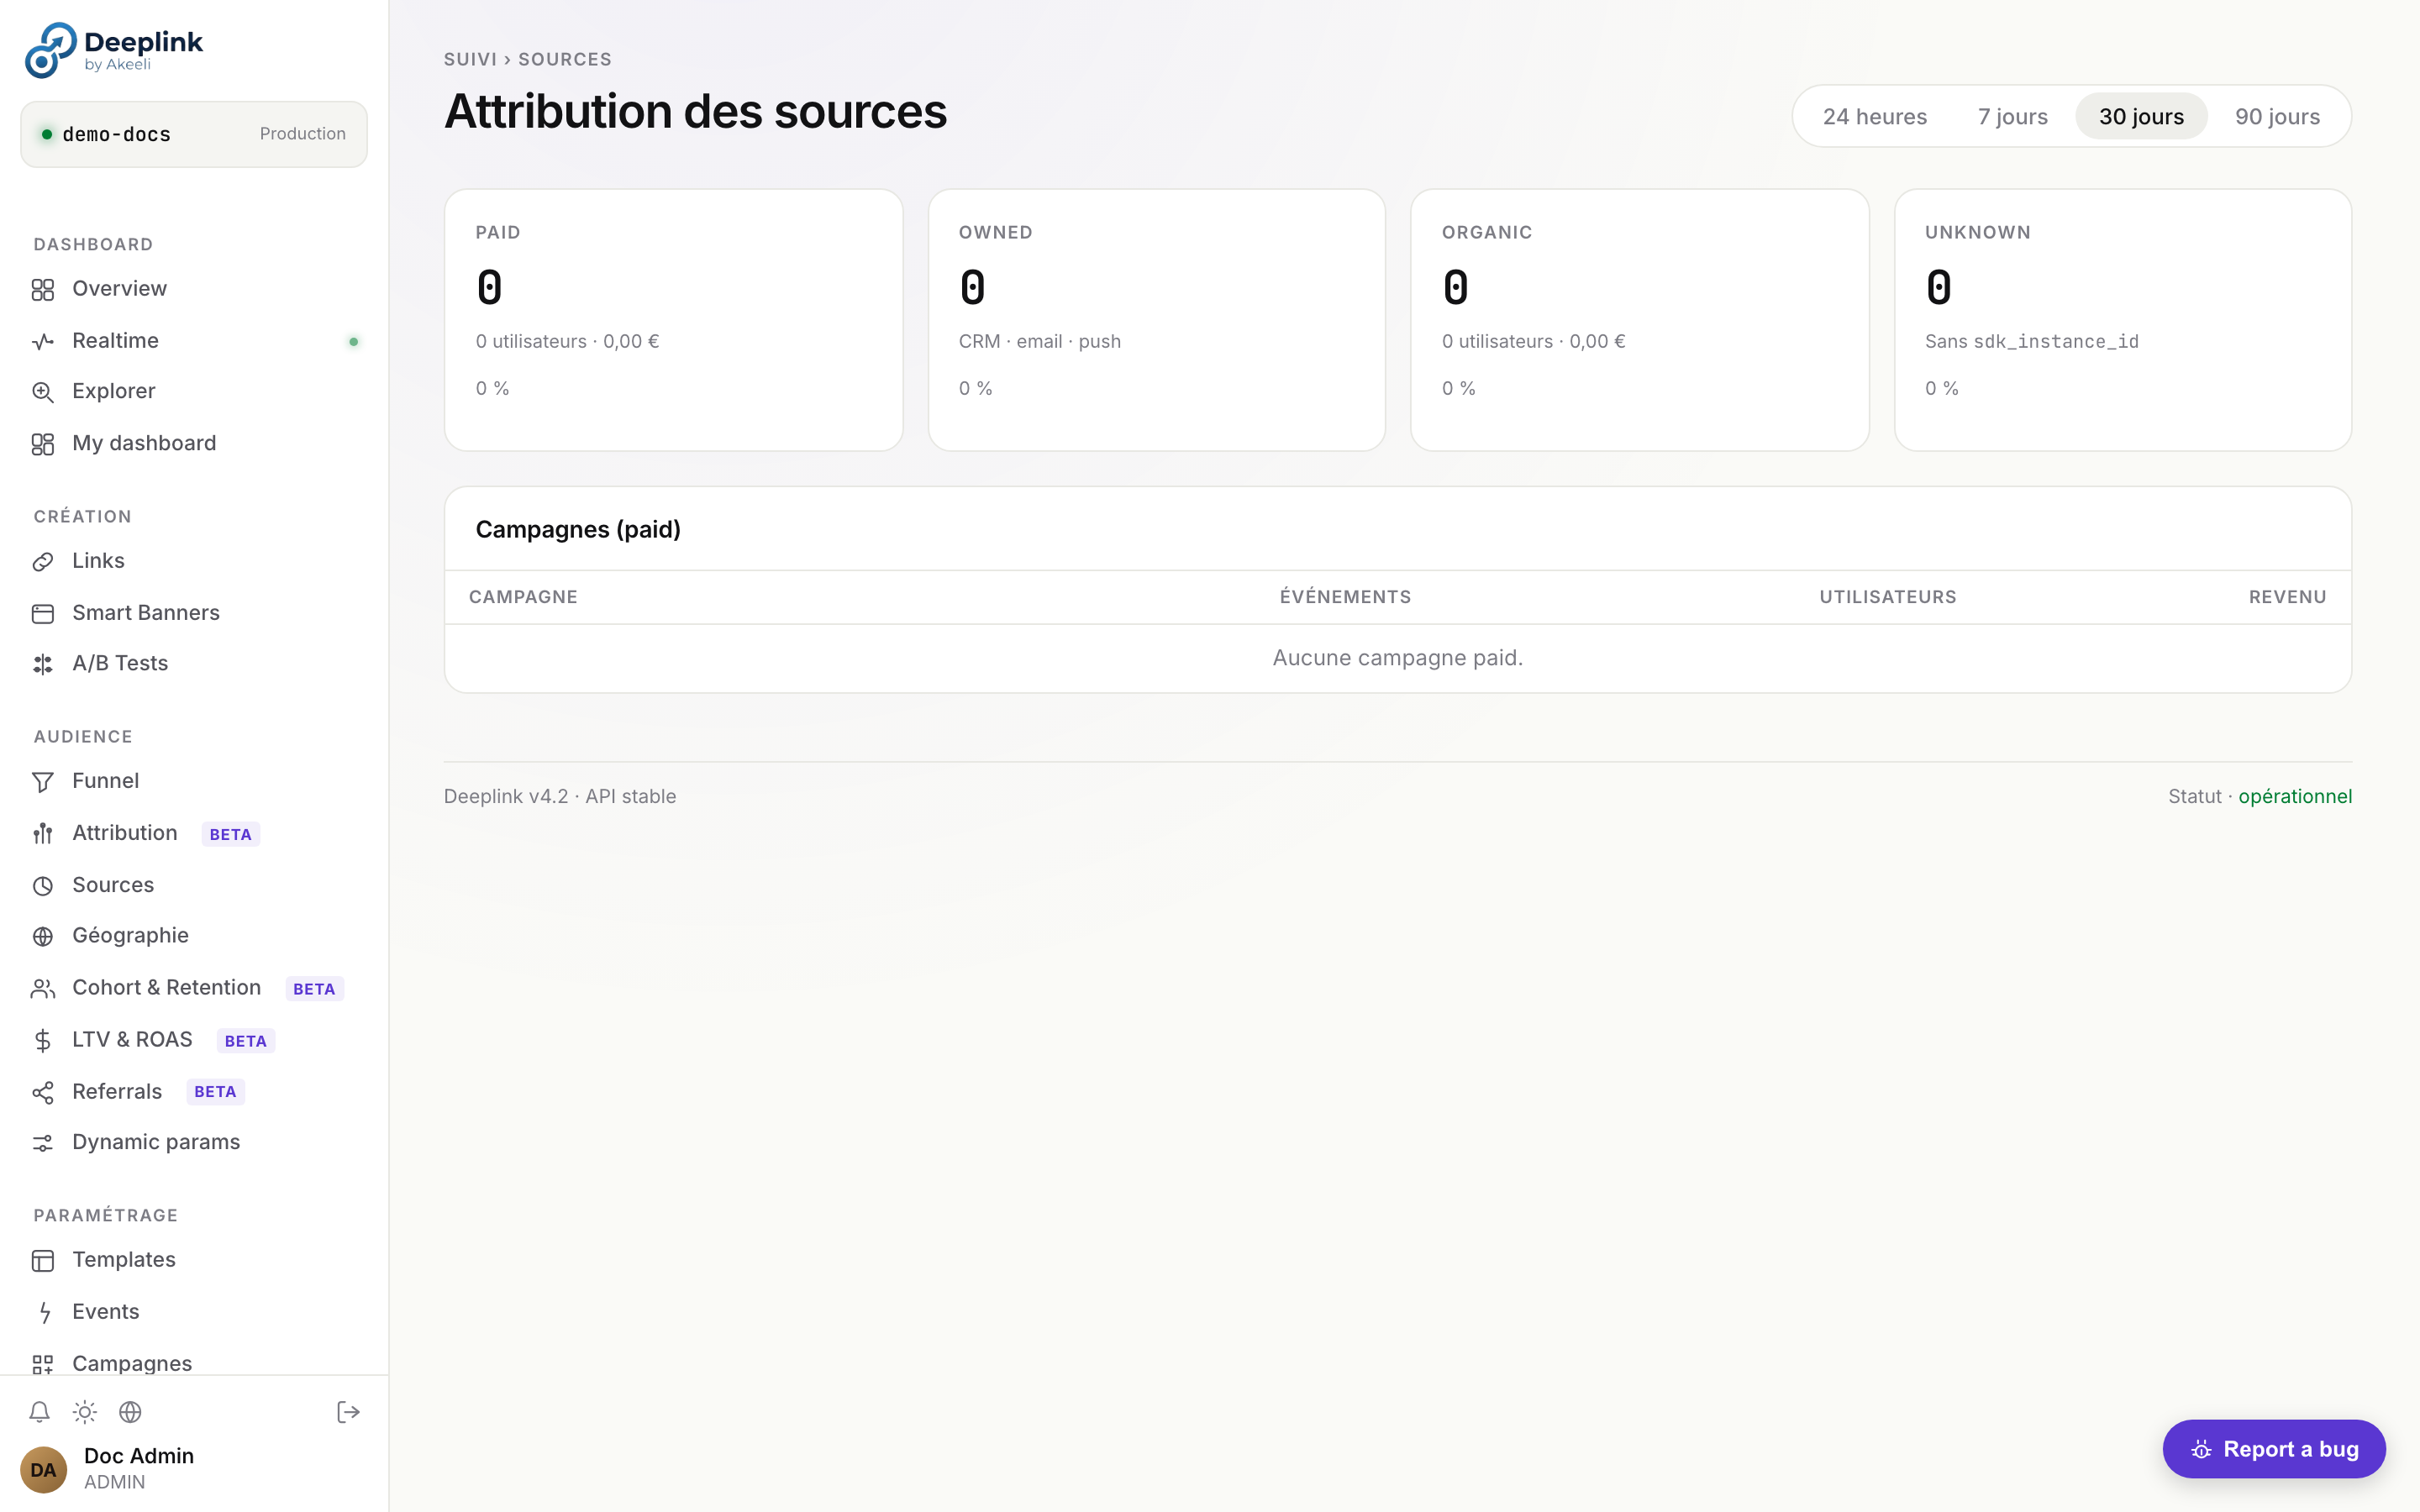This screenshot has height=1512, width=2420.
Task: Click the SUIVI breadcrumb
Action: (470, 59)
